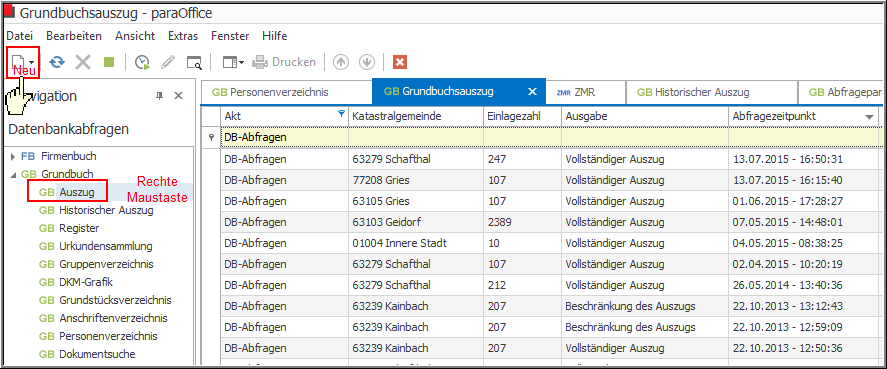This screenshot has height=369, width=887.
Task: Sort by Katastralgemeinde column header
Action: tap(415, 116)
